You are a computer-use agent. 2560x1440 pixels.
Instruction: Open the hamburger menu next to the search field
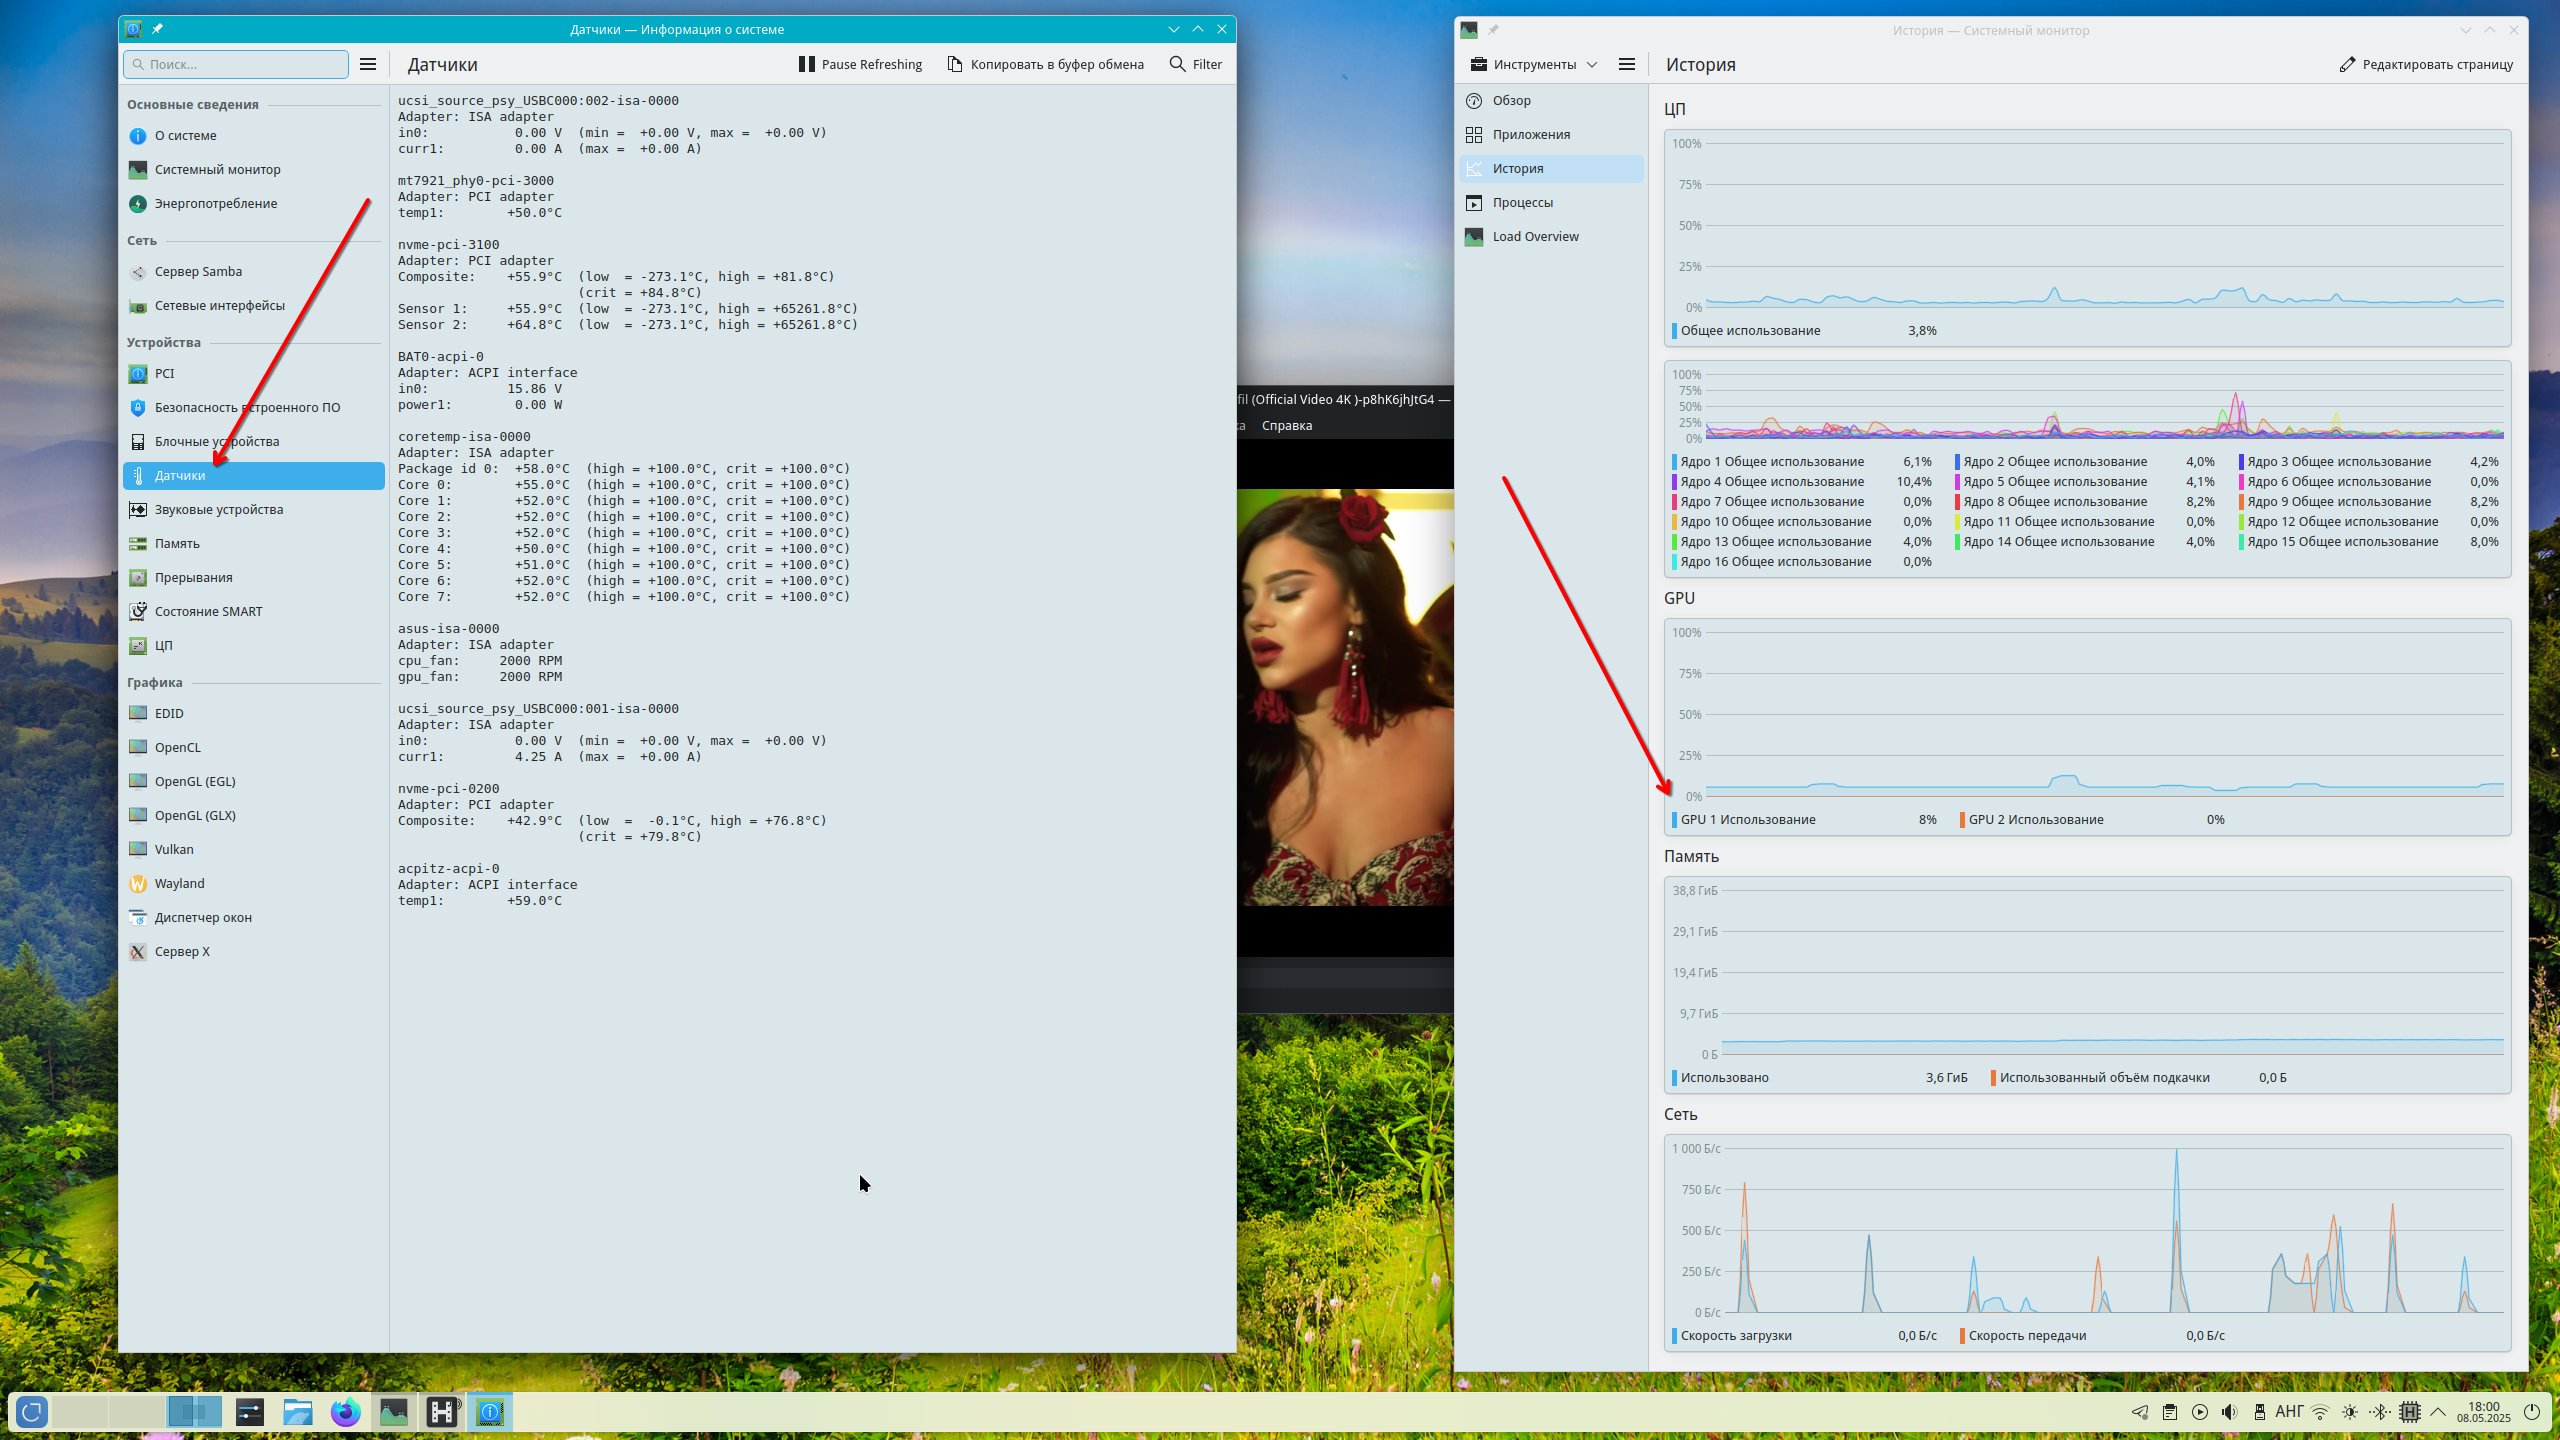368,64
